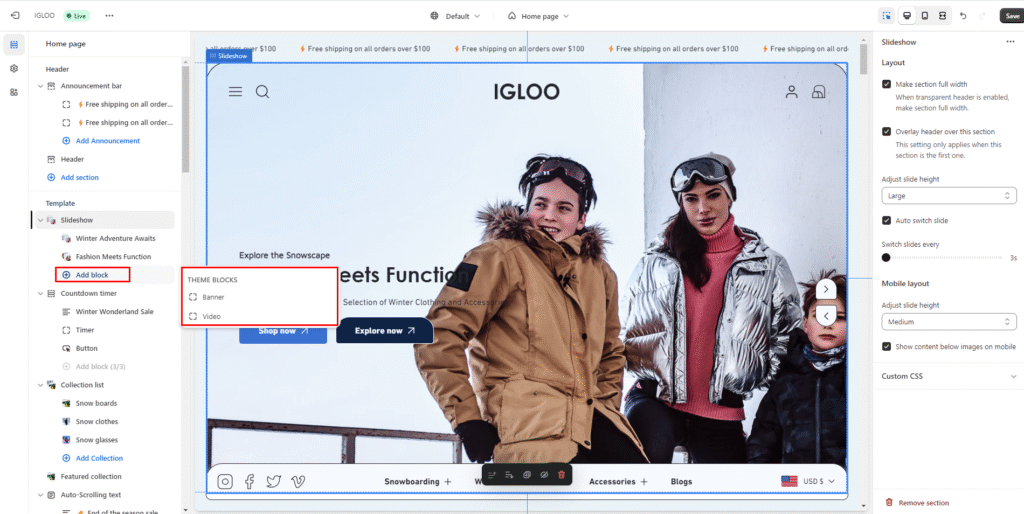Click the Save button

[1011, 16]
